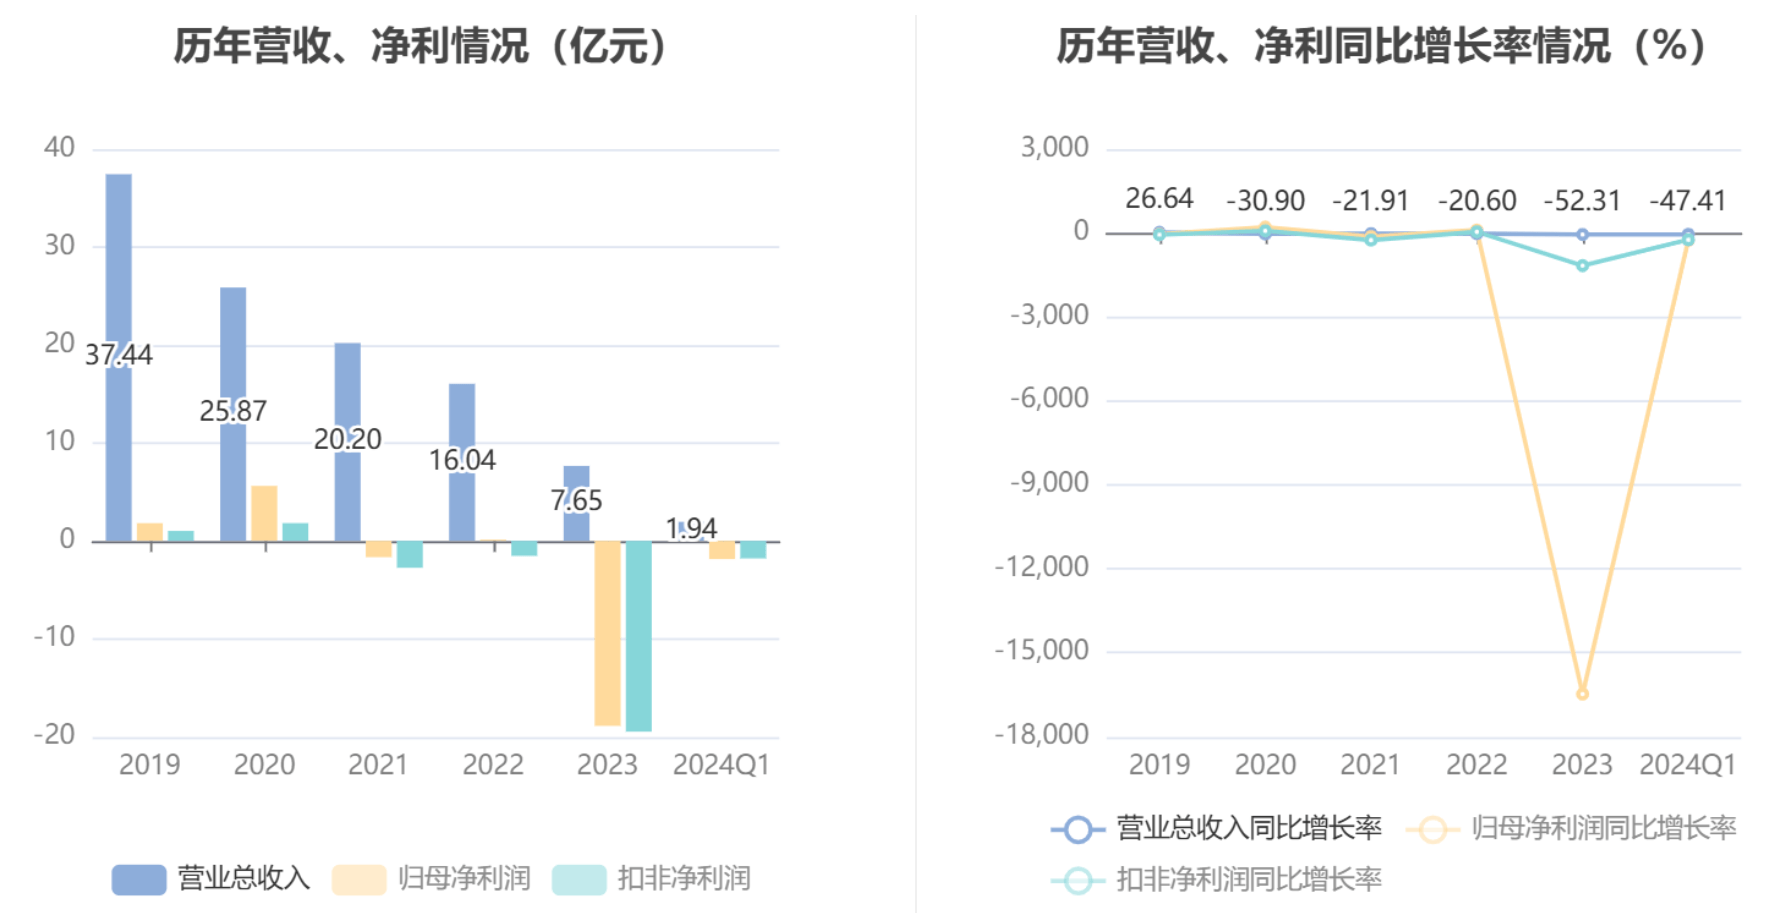Image resolution: width=1784 pixels, height=915 pixels.
Task: Click the 2022 point labeled -20.60
Action: (1476, 232)
